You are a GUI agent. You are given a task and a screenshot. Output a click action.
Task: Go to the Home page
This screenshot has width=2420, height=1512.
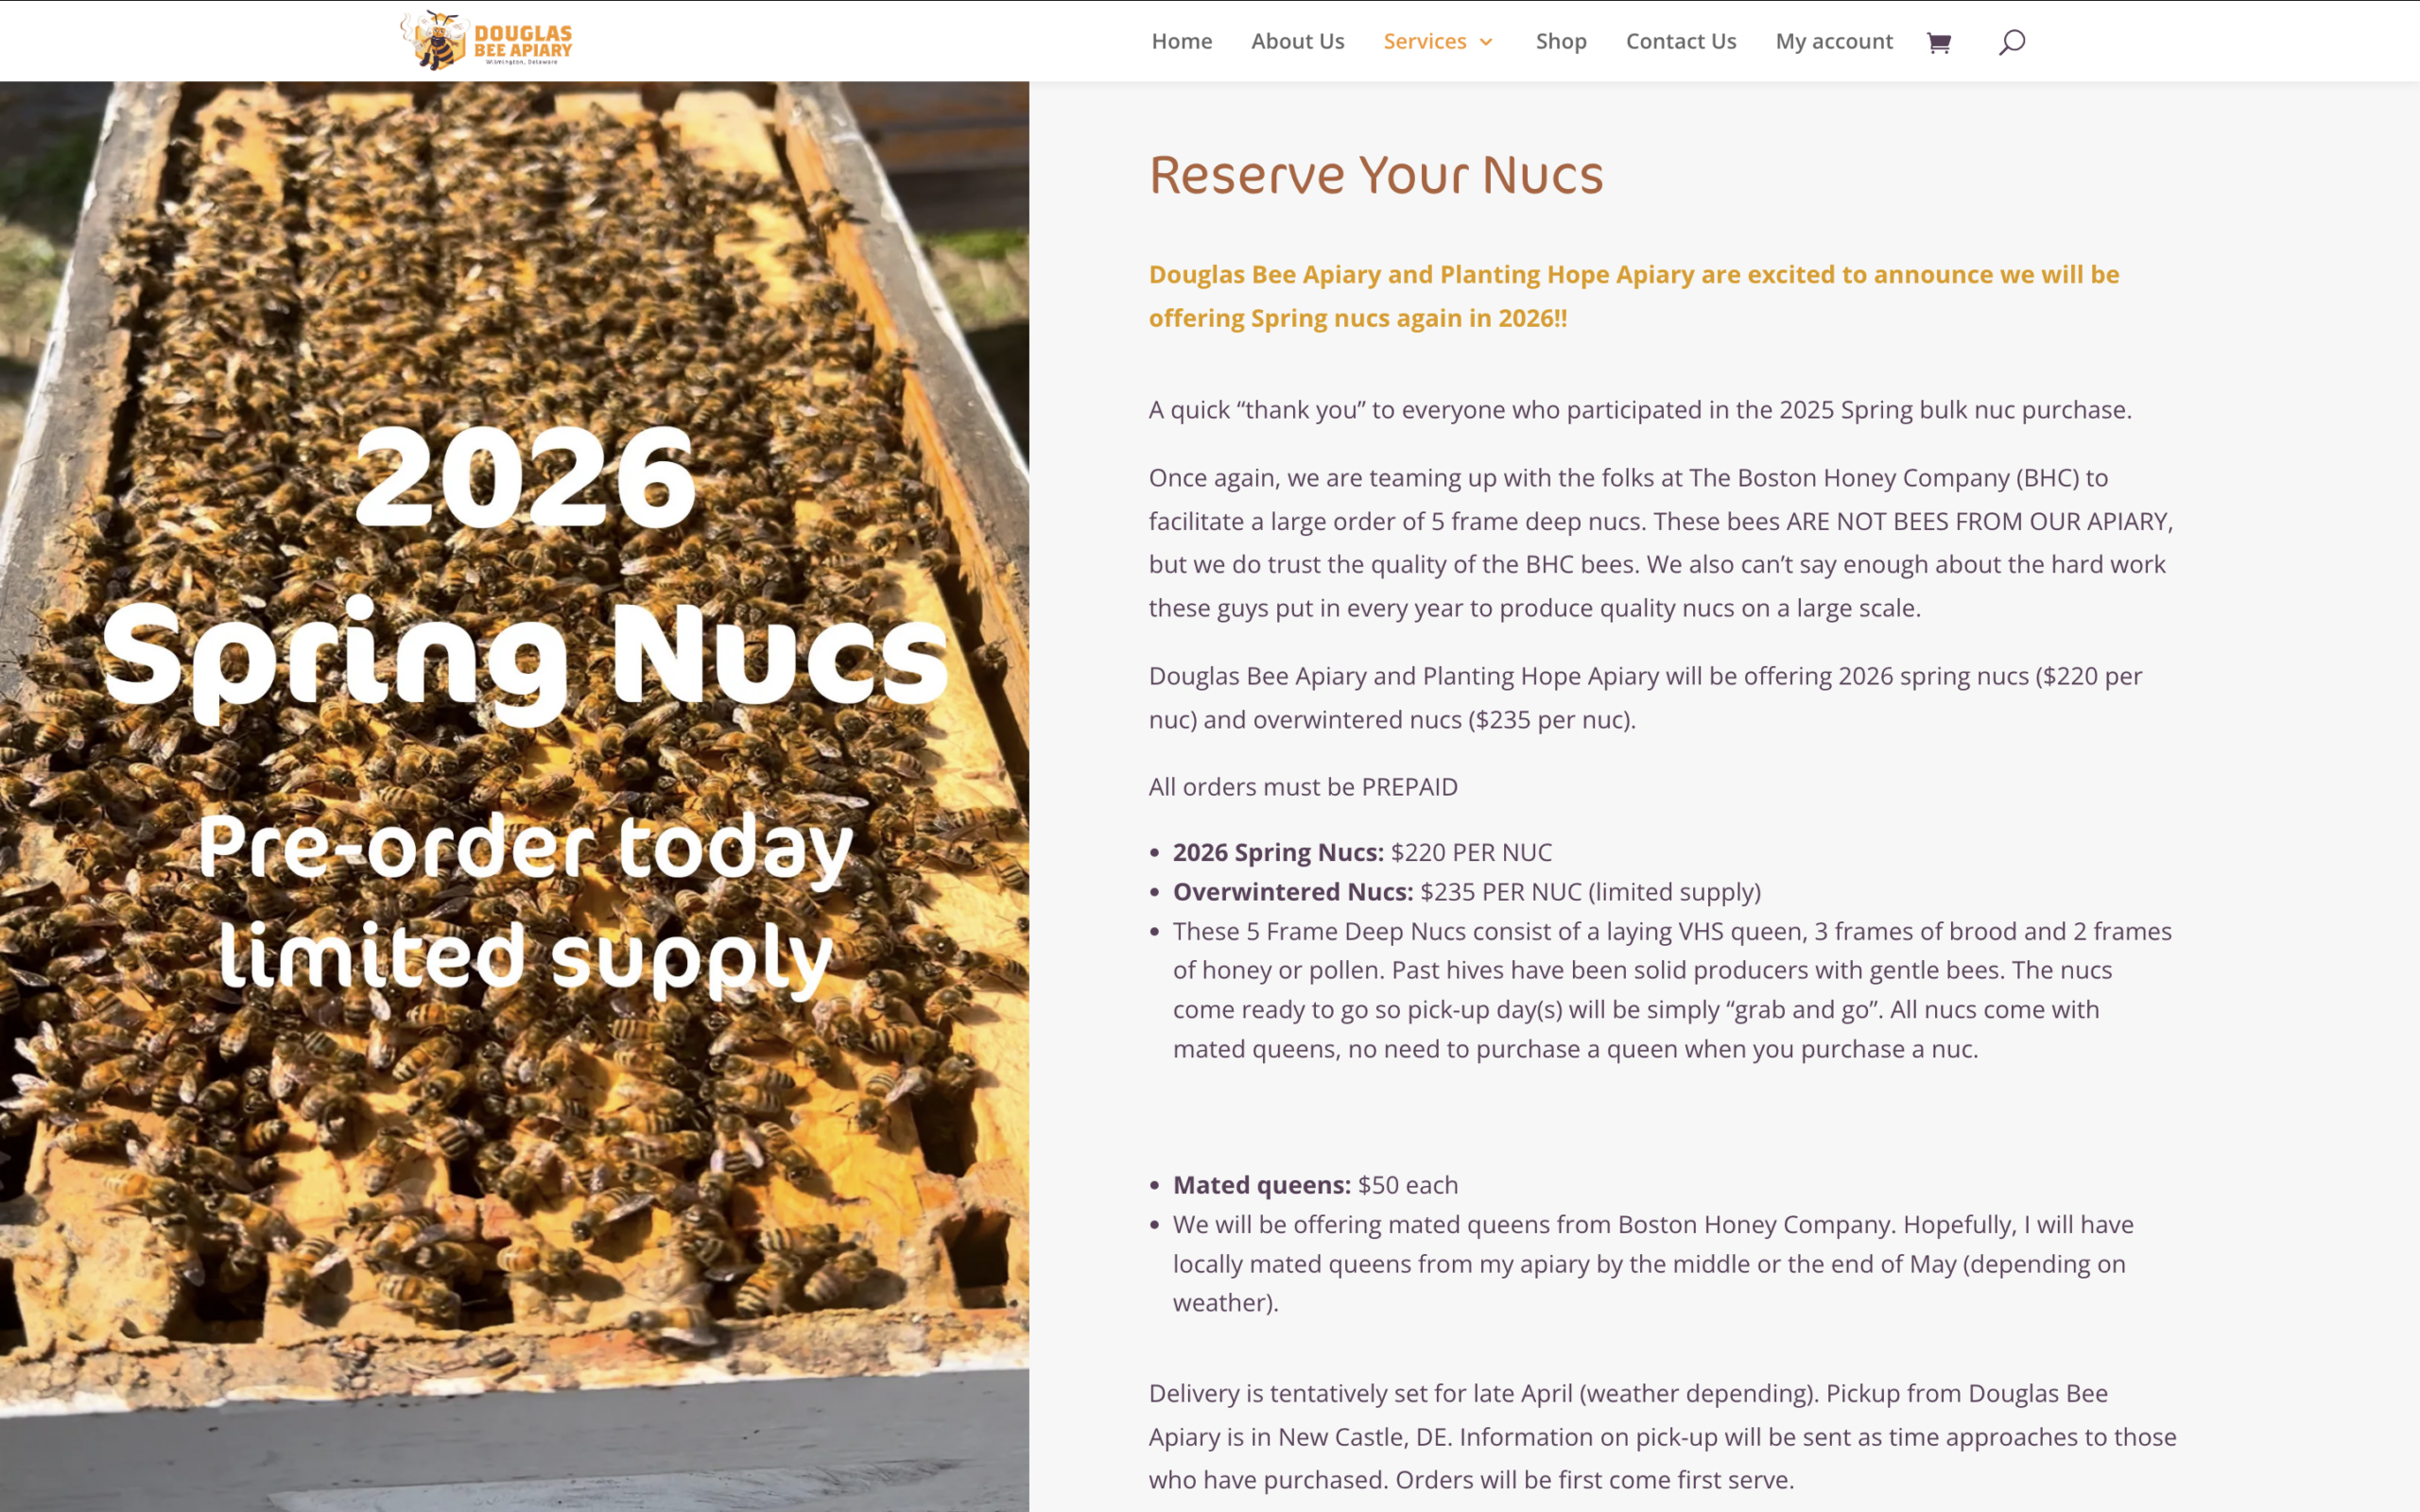click(1181, 42)
